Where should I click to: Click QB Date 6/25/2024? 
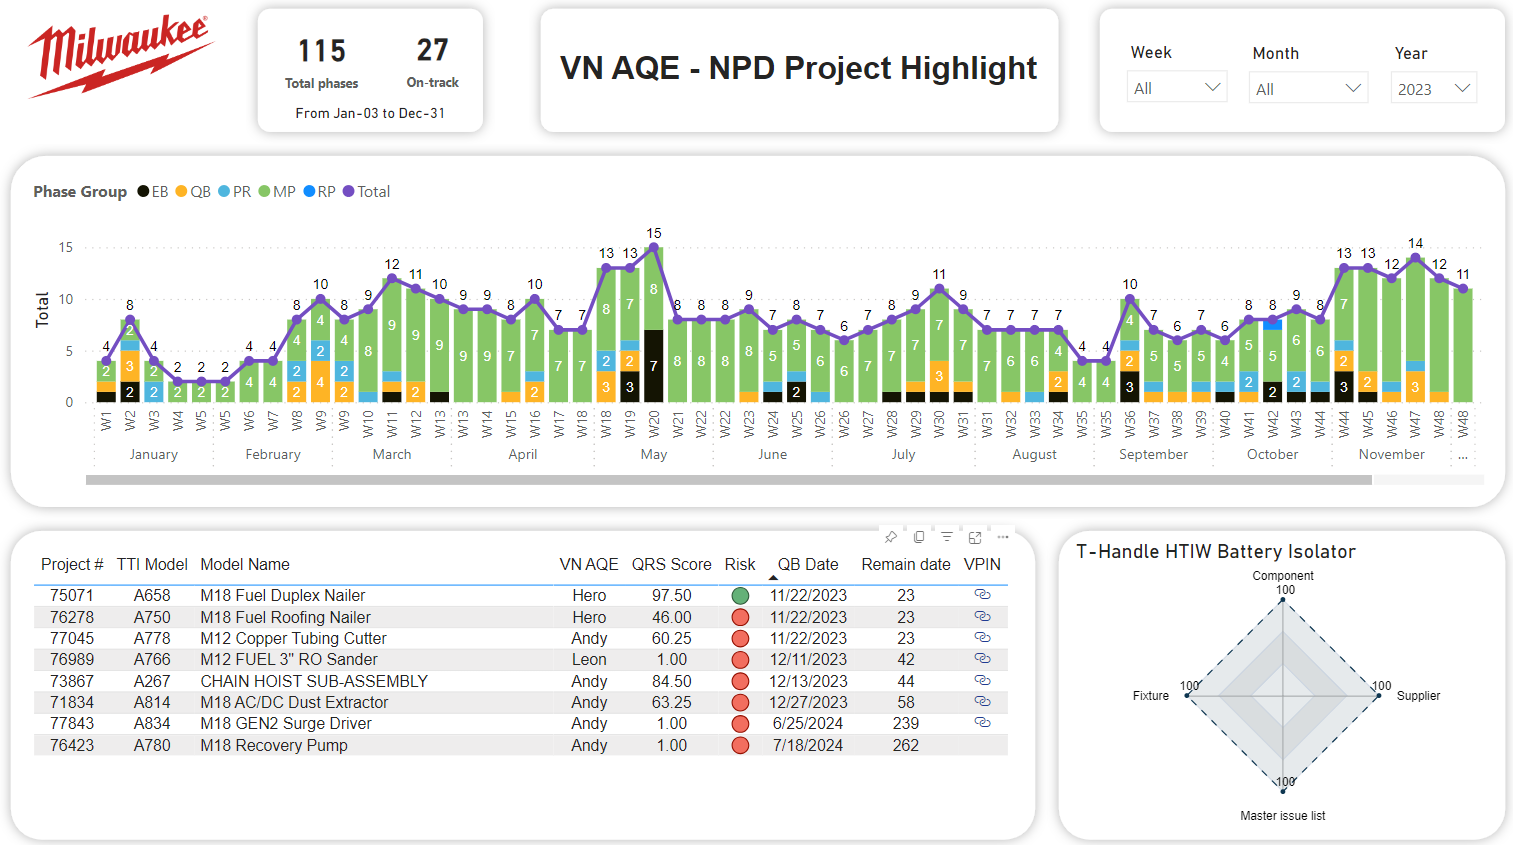pyautogui.click(x=808, y=724)
